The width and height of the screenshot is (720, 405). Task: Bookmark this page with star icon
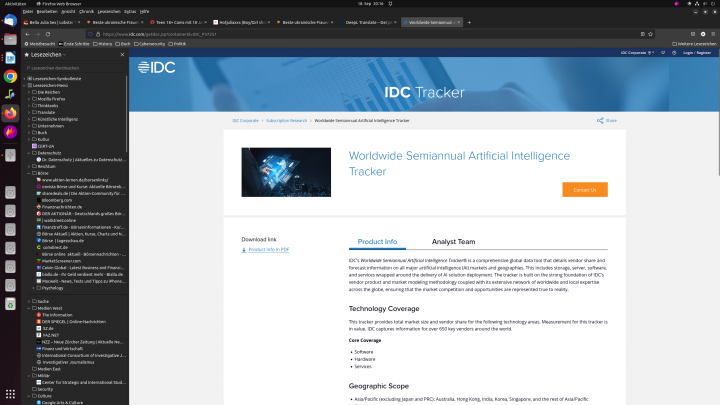point(651,34)
